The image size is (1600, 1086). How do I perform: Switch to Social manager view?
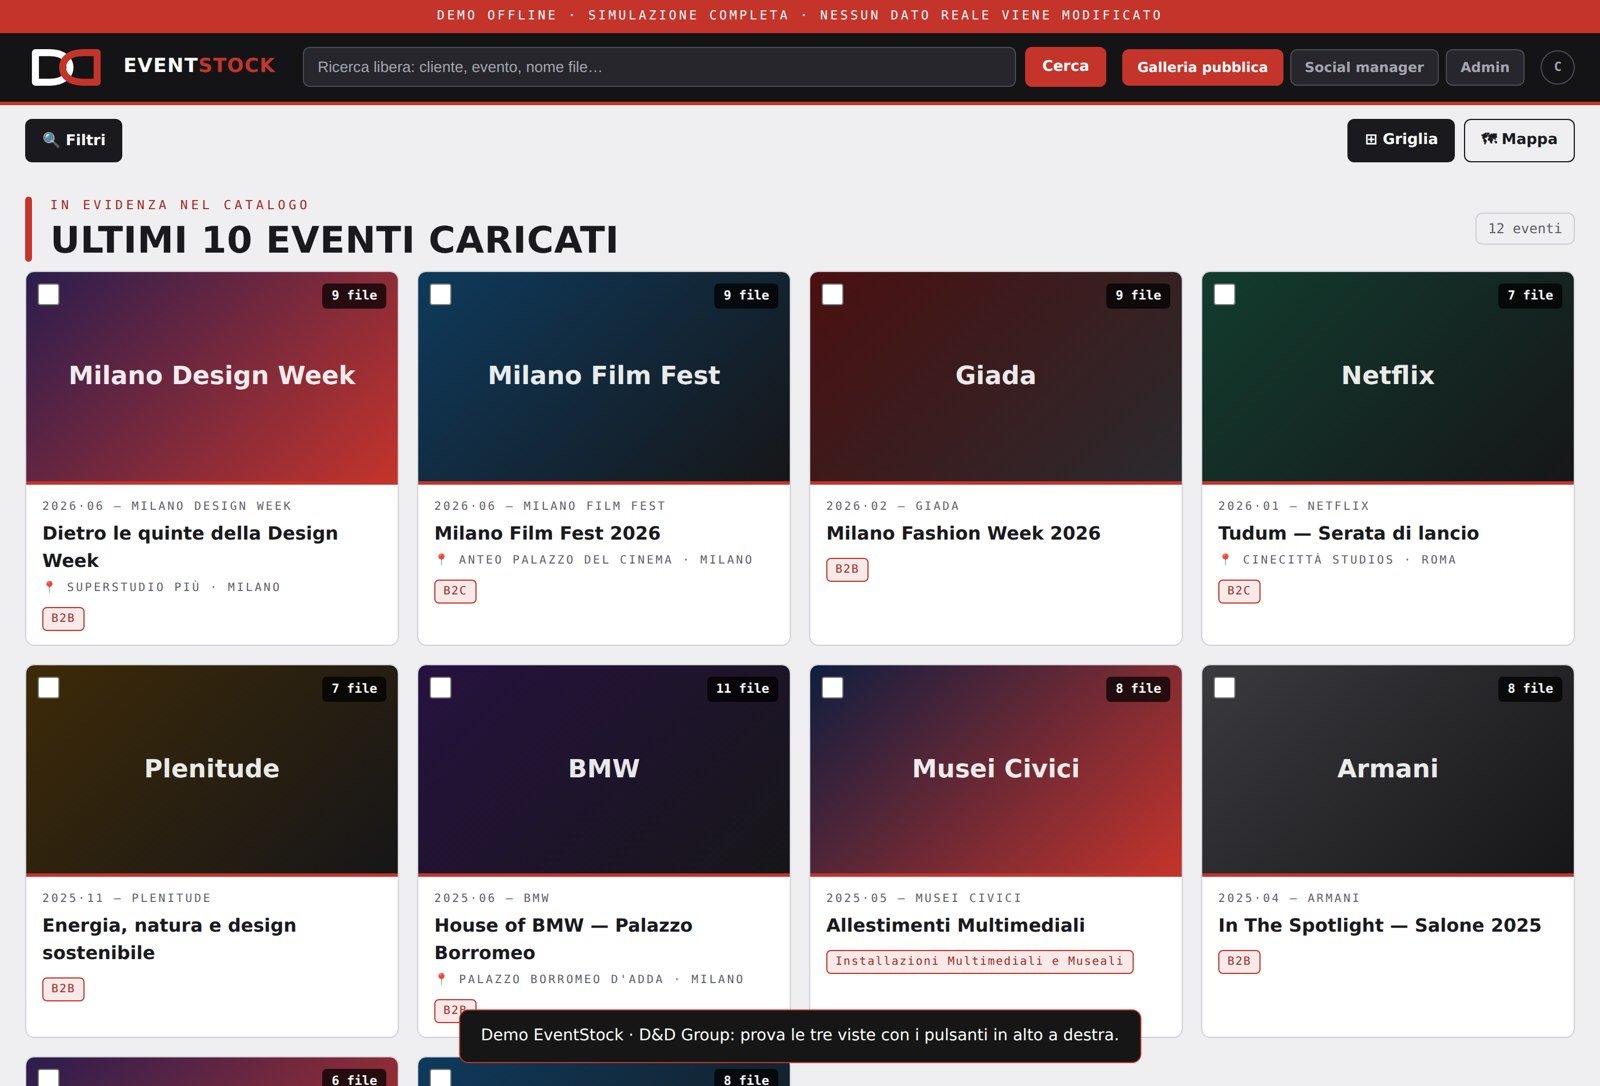click(1364, 67)
